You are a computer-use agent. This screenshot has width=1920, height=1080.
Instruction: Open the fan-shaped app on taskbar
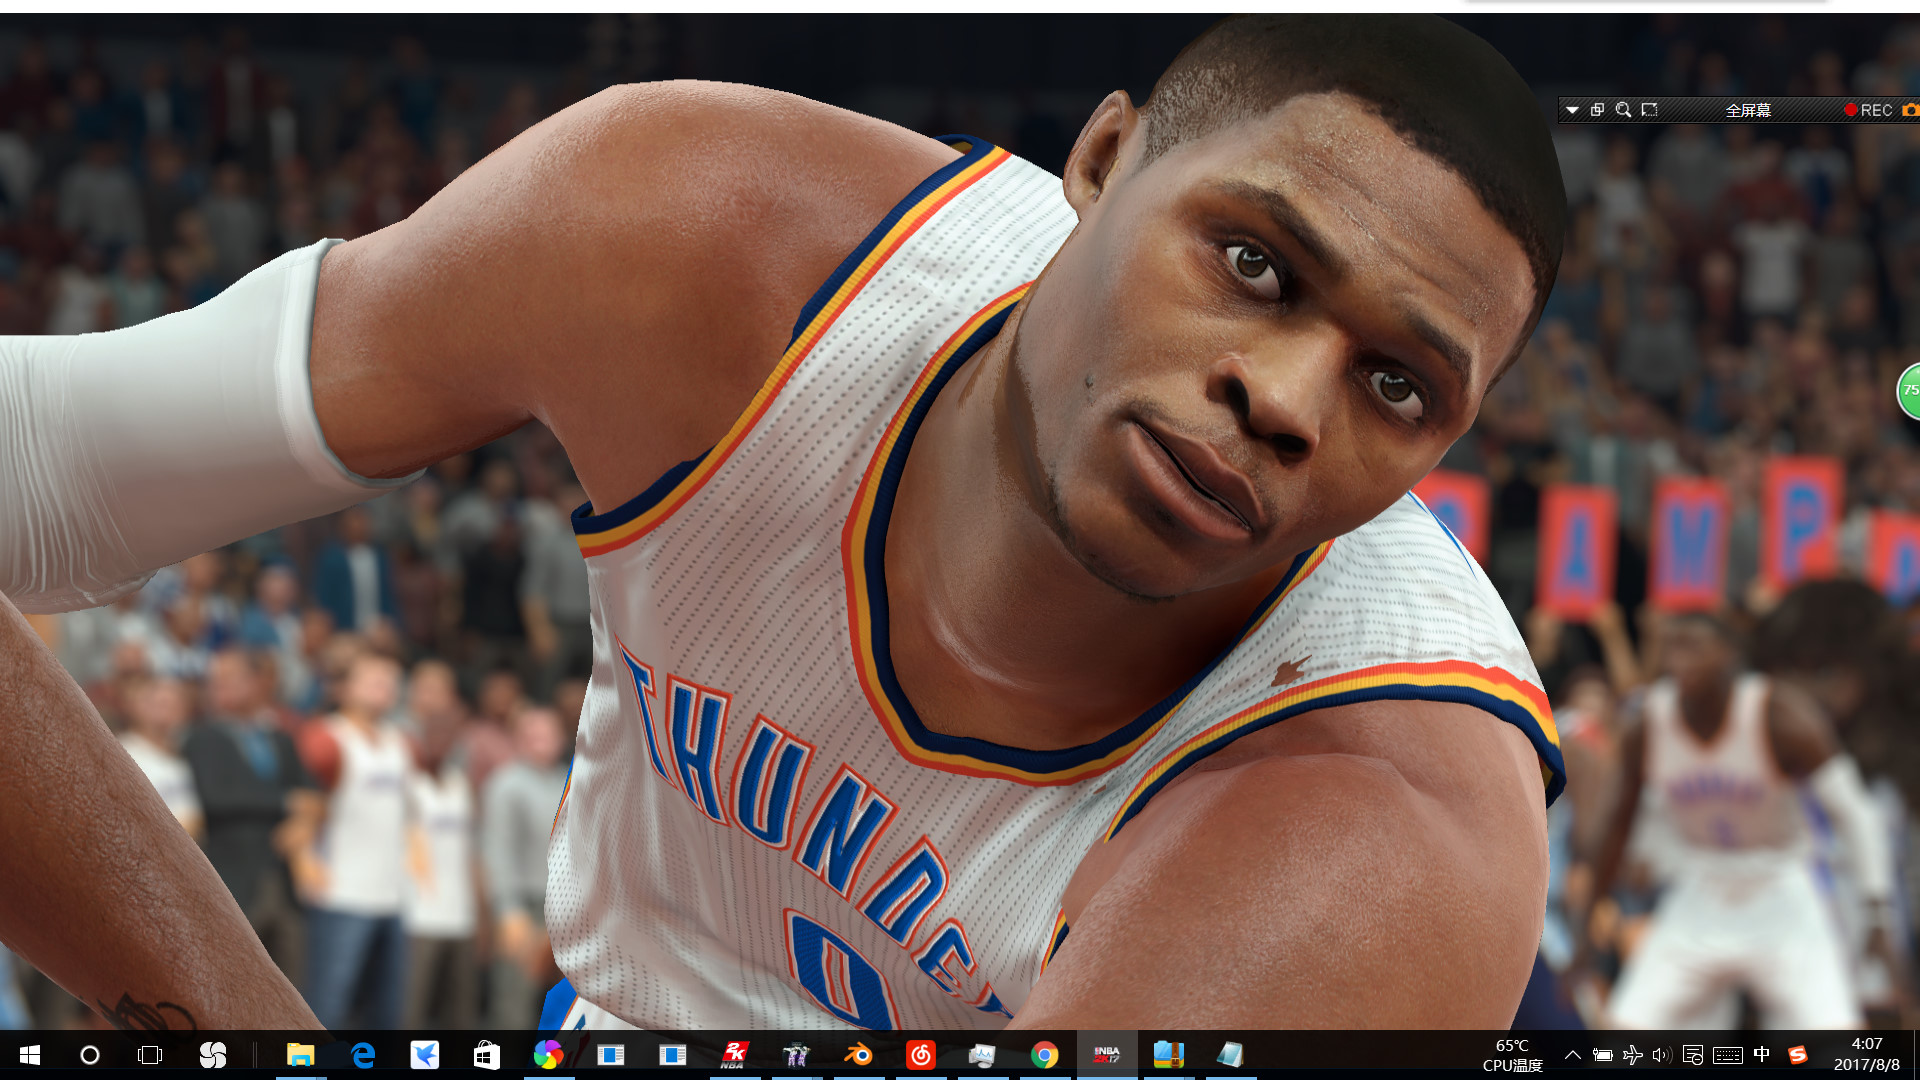(213, 1055)
